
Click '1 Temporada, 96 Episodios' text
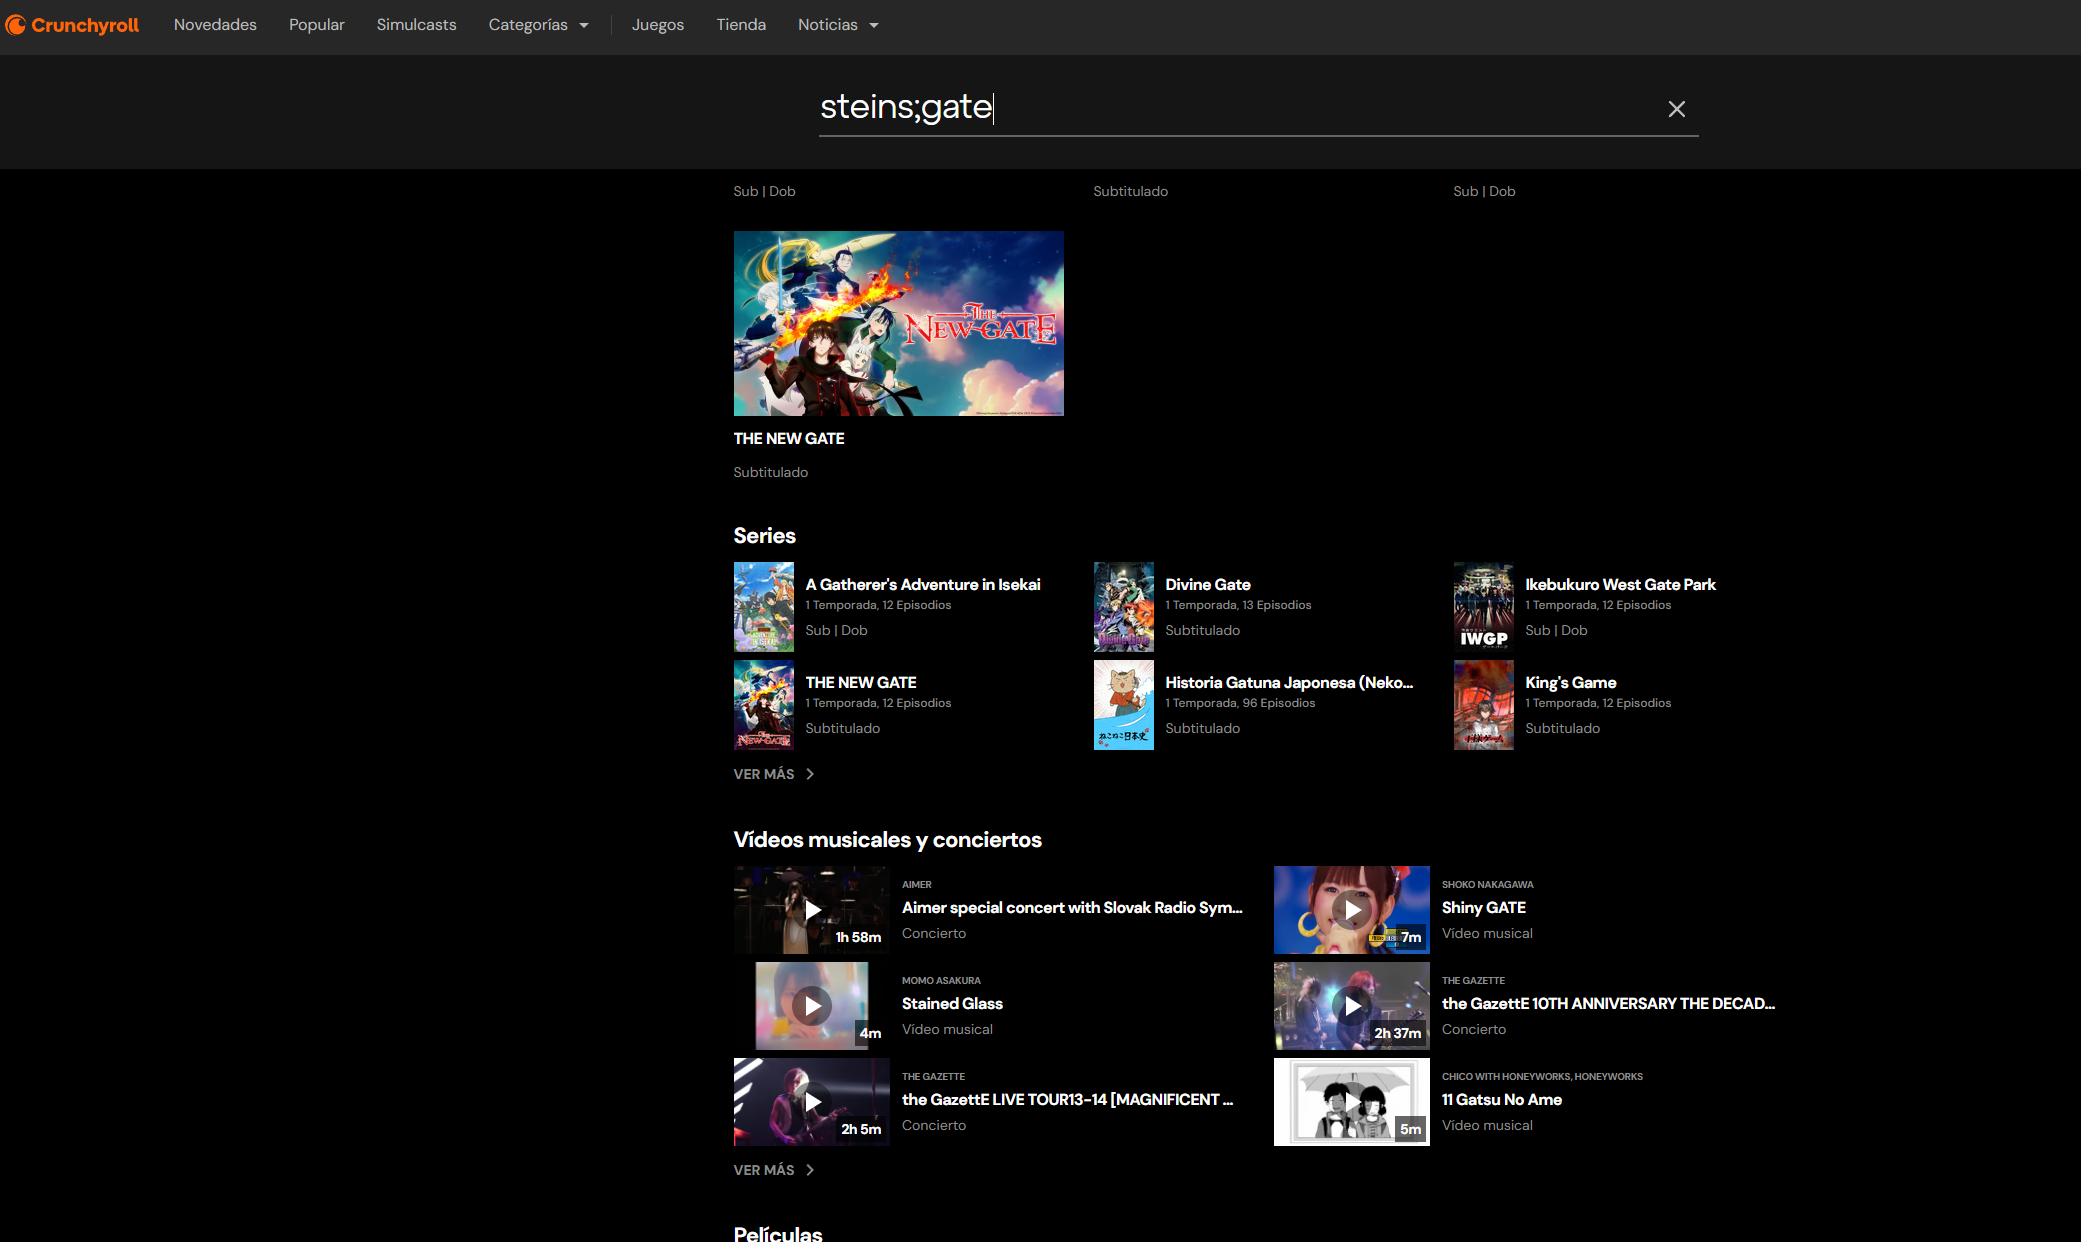click(x=1240, y=704)
